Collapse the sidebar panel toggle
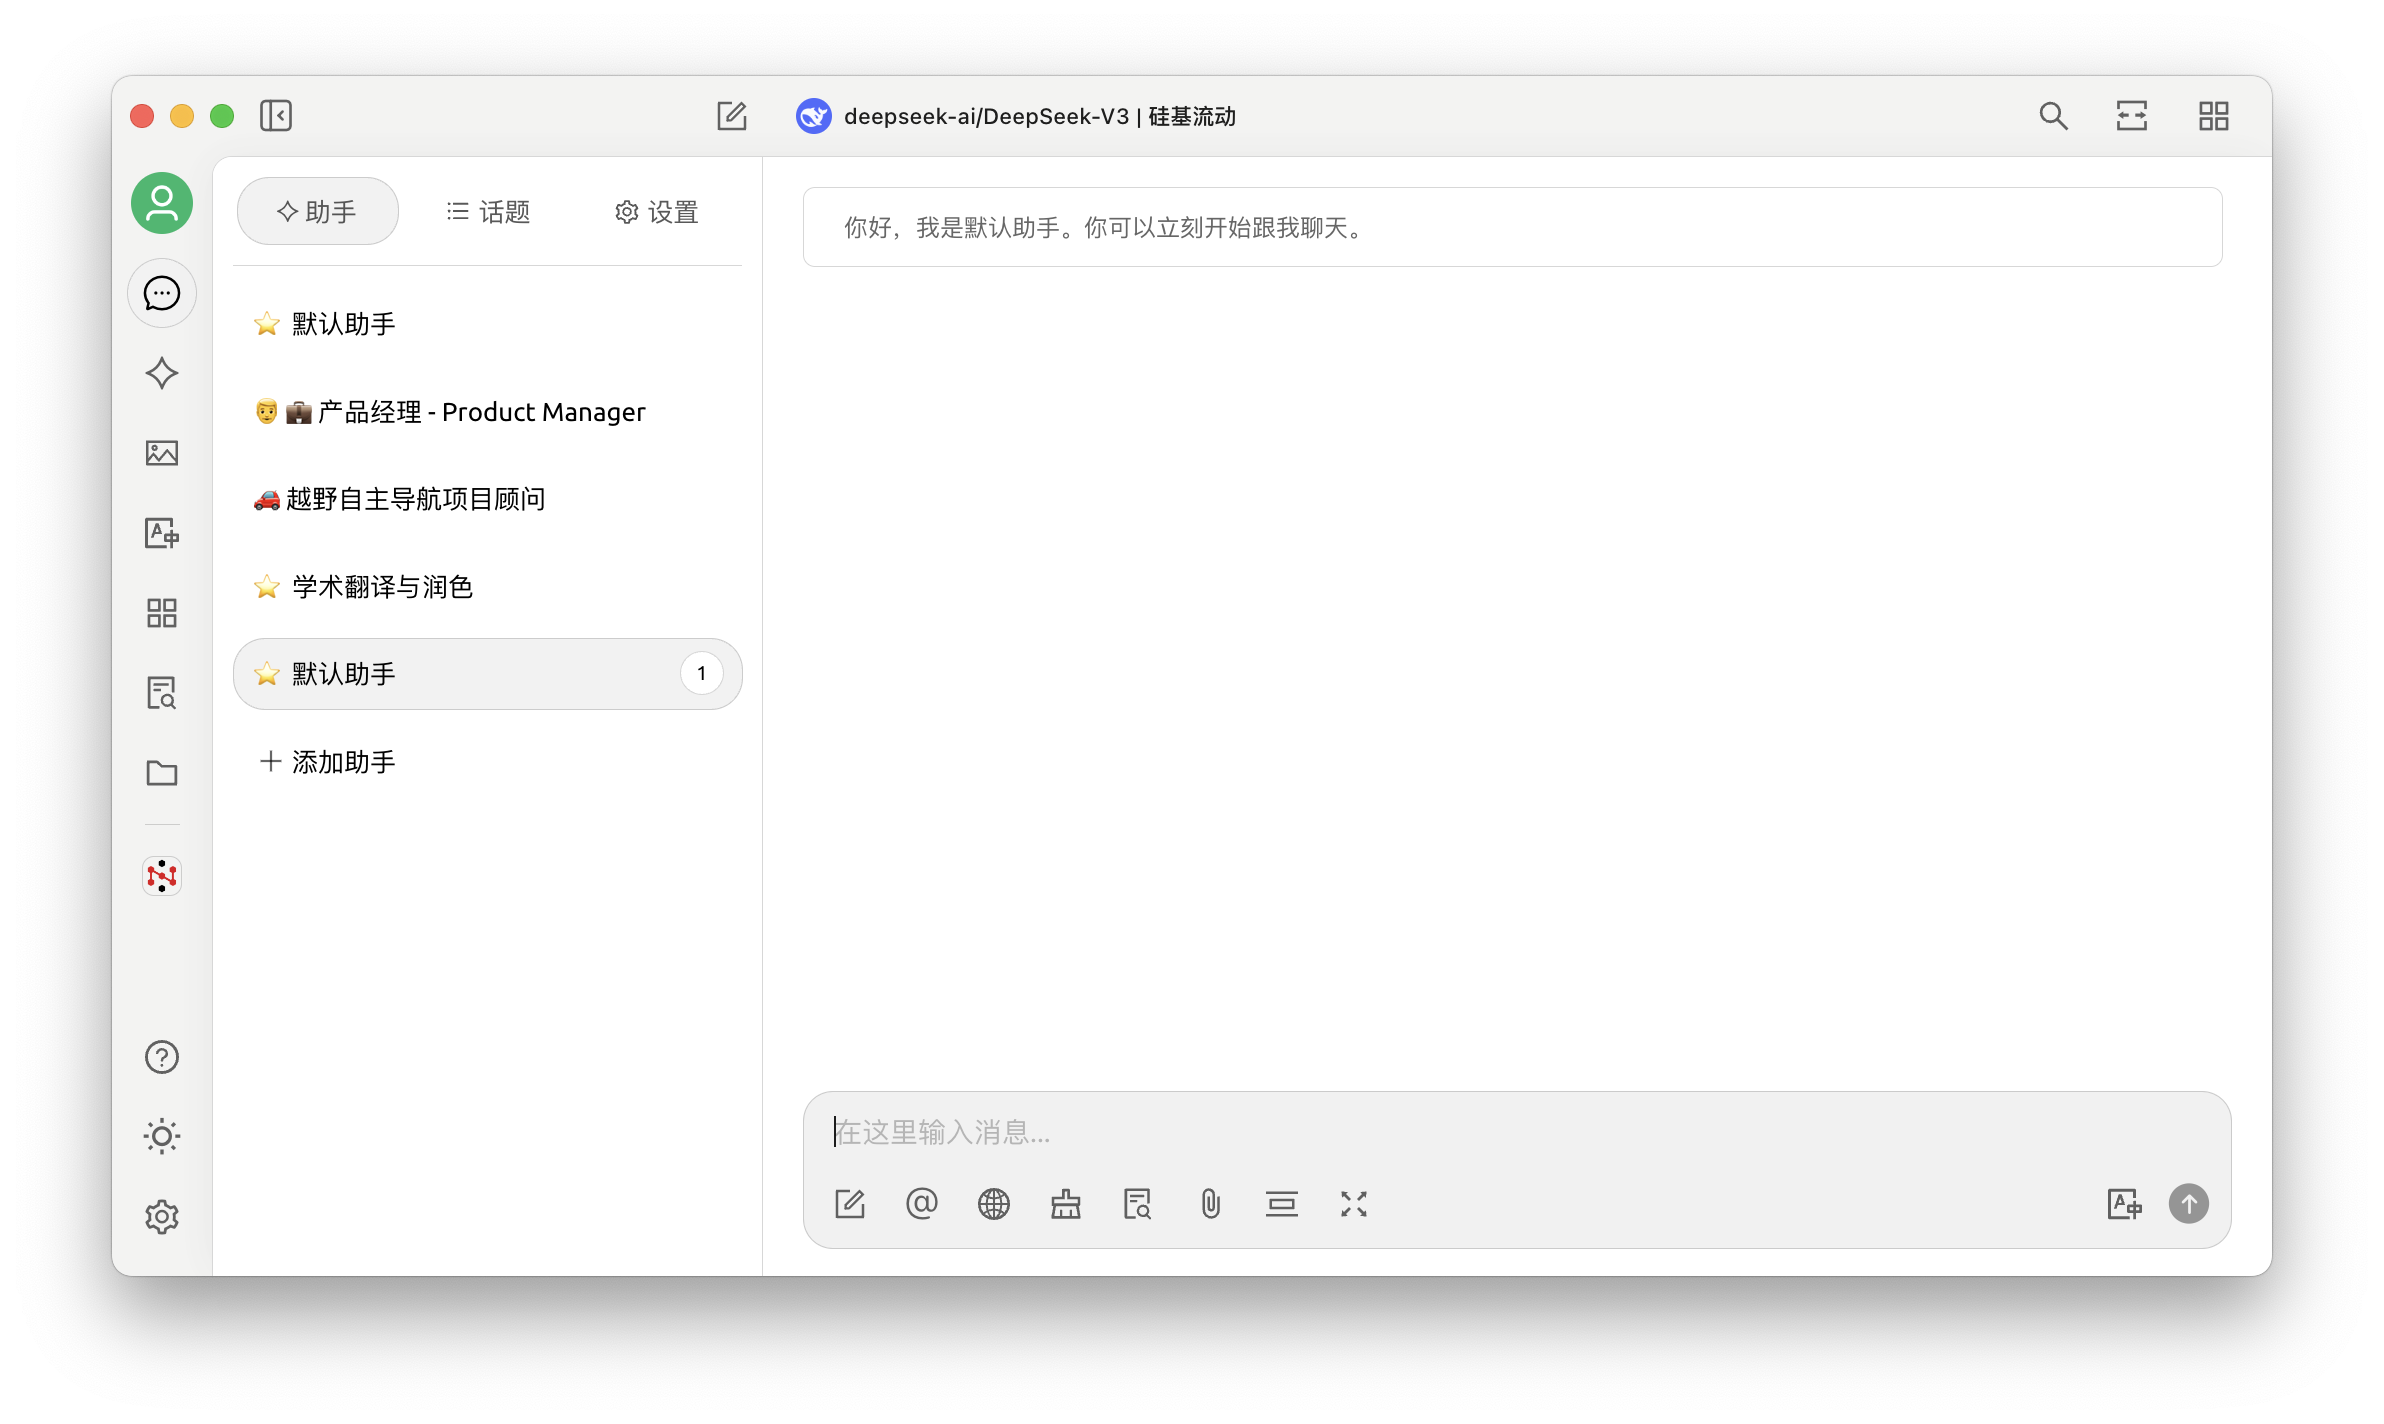Image resolution: width=2384 pixels, height=1424 pixels. point(276,116)
